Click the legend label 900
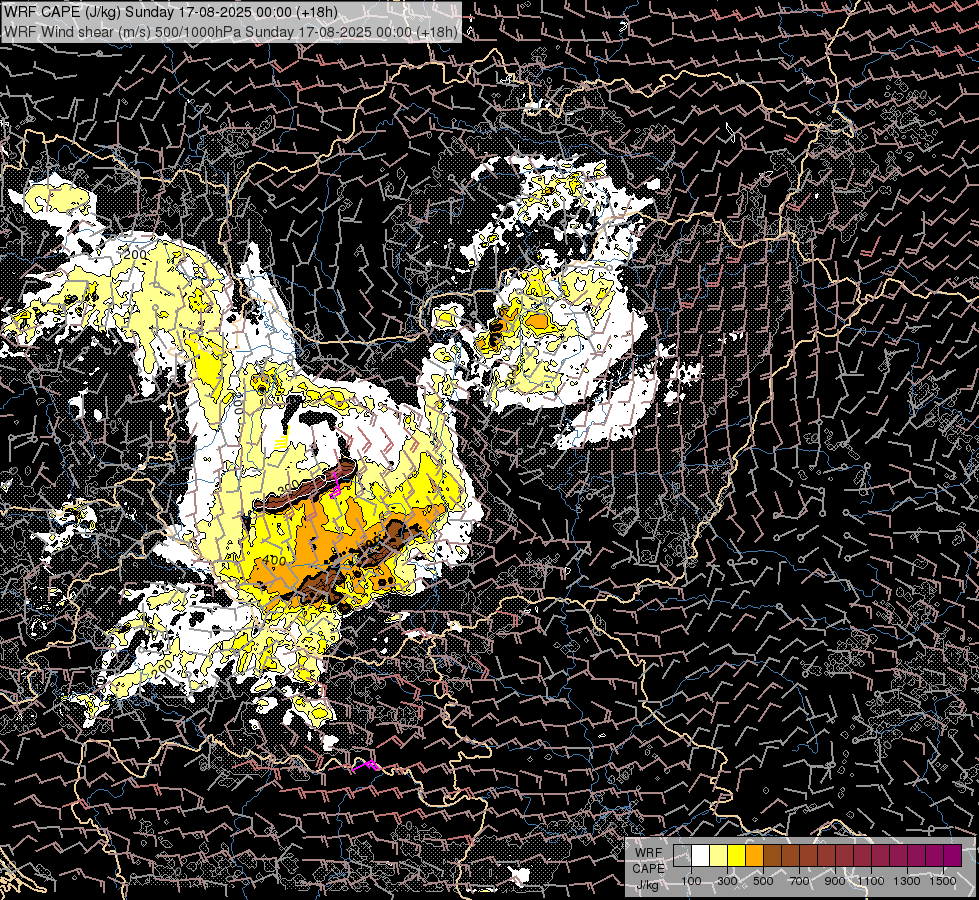 [835, 881]
